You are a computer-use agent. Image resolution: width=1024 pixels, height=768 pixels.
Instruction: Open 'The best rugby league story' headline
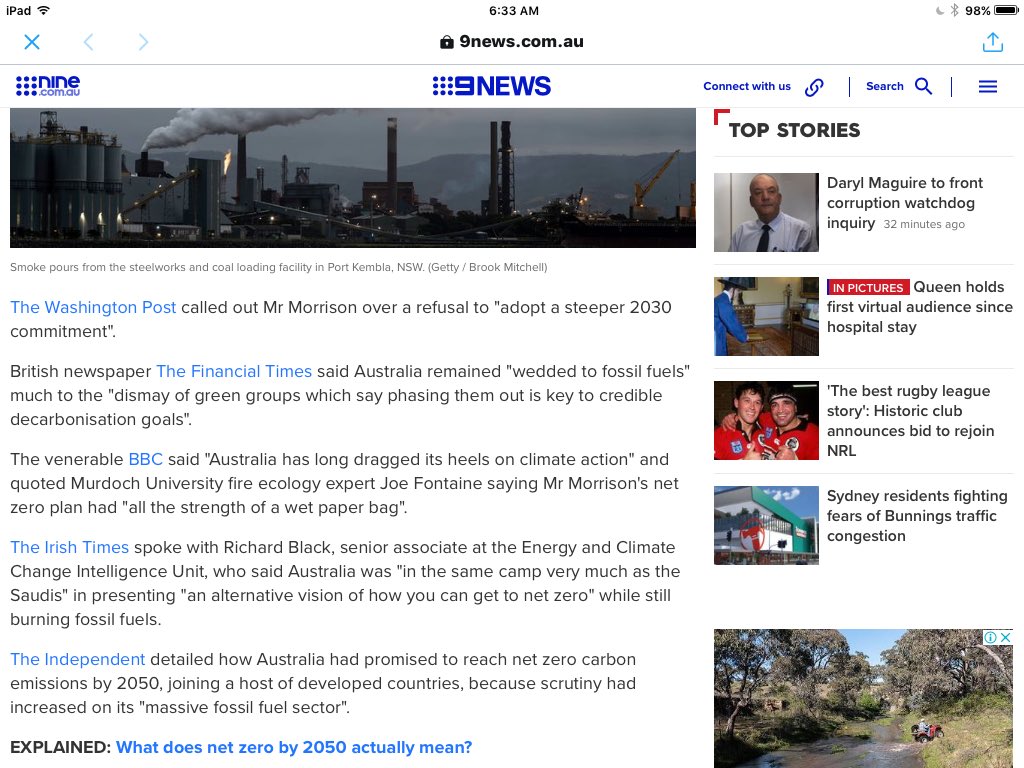click(910, 421)
